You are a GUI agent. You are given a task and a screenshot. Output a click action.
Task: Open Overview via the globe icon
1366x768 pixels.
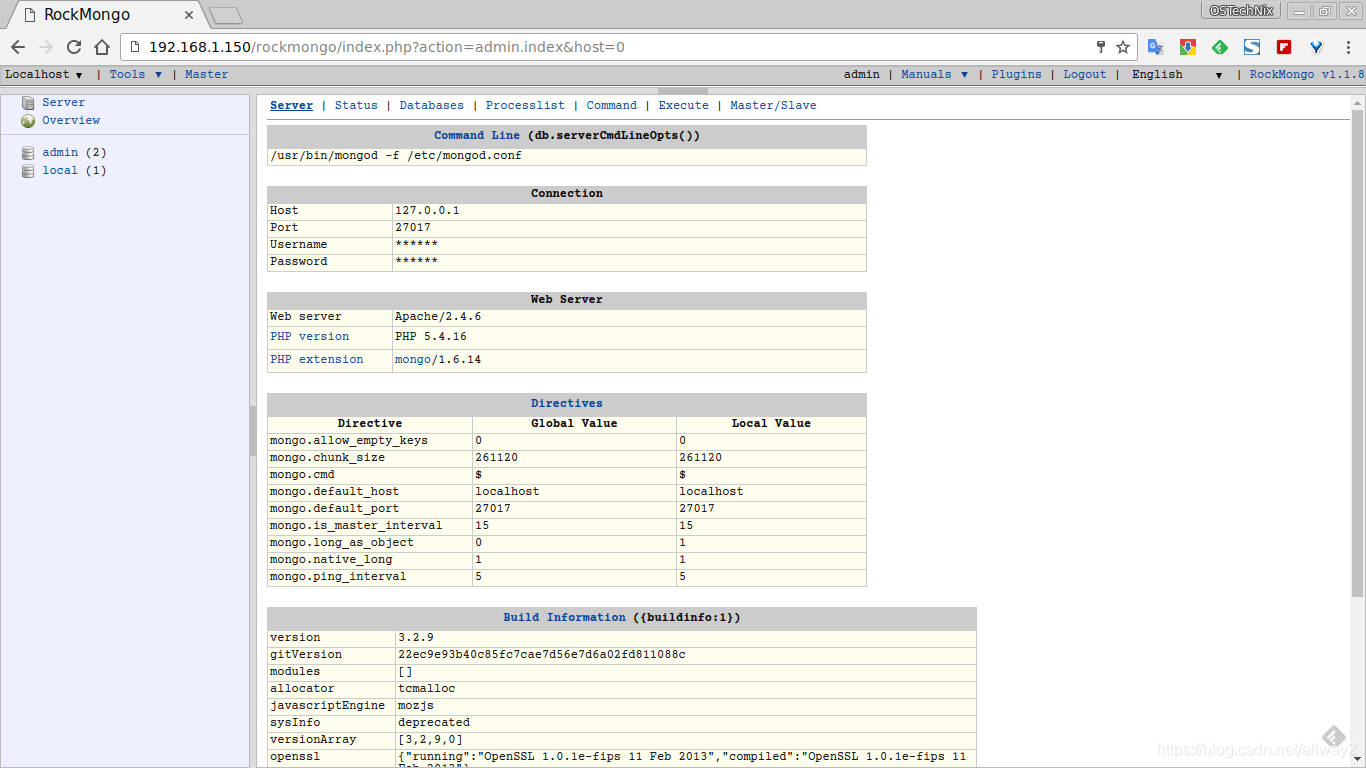[29, 120]
